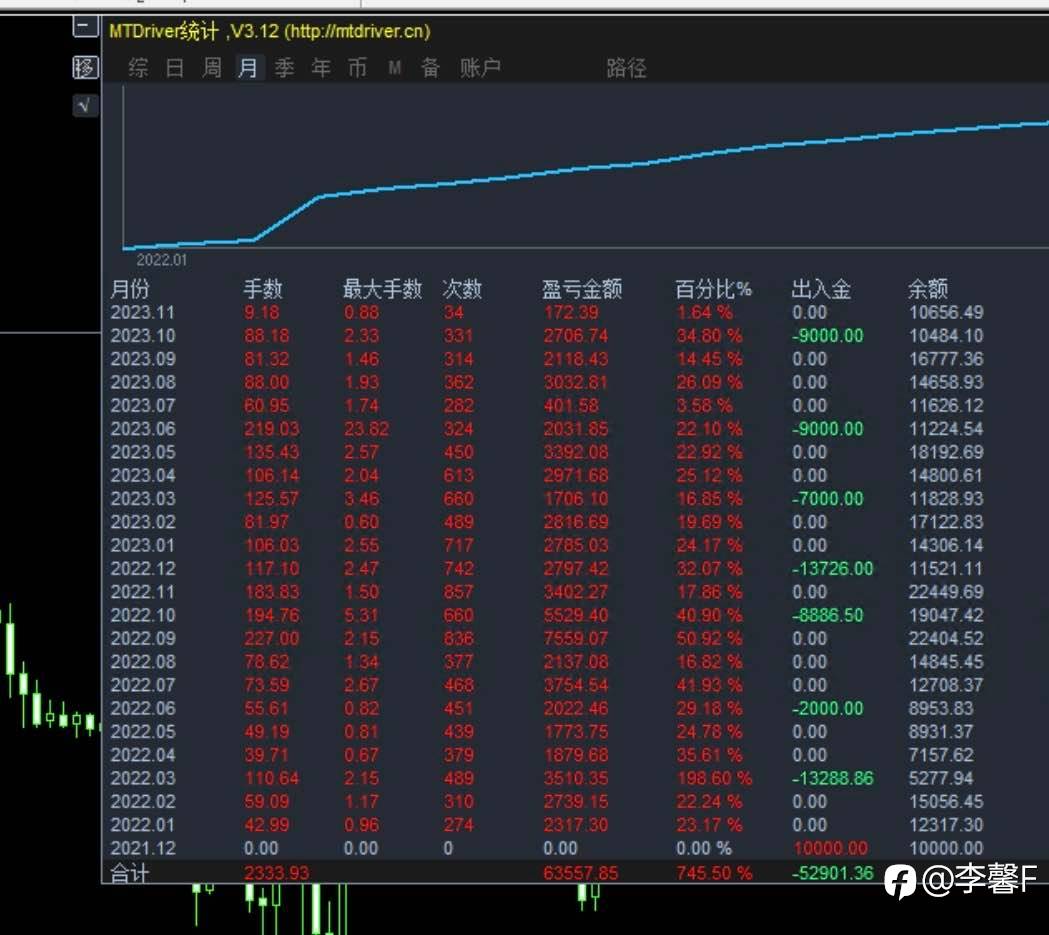This screenshot has height=935, width=1049.
Task: Select the 2022.09 month row
Action: 547,639
